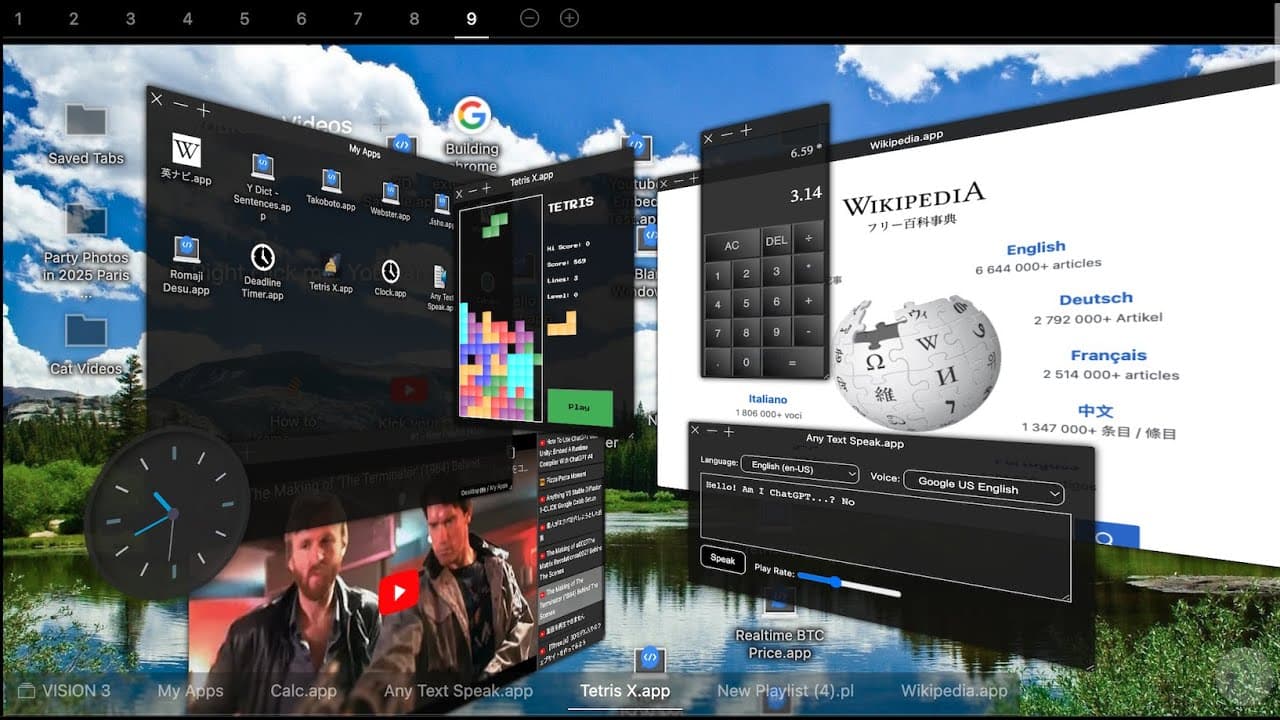Switch to workspace 5

click(x=244, y=18)
